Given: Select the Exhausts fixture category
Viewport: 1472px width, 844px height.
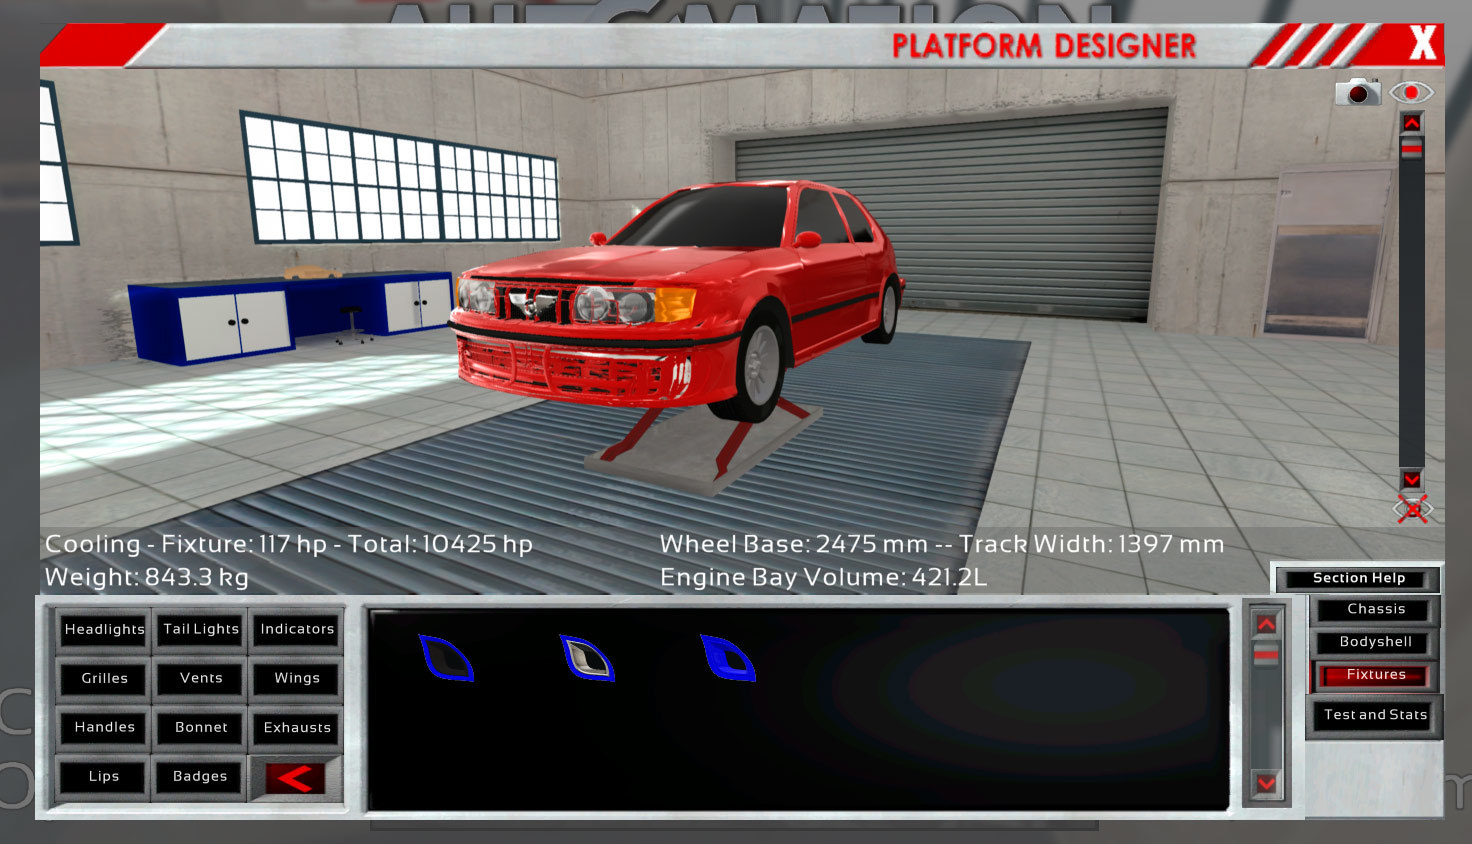Looking at the screenshot, I should (x=297, y=727).
